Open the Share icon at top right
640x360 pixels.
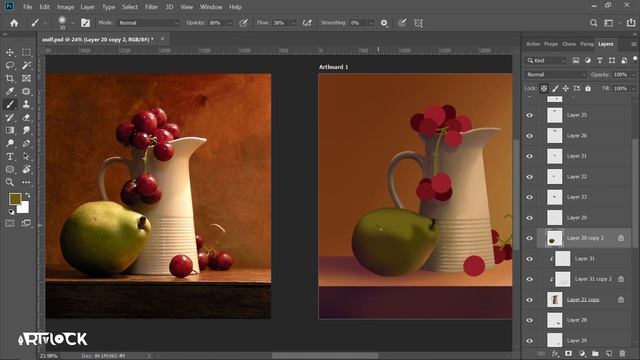[631, 23]
